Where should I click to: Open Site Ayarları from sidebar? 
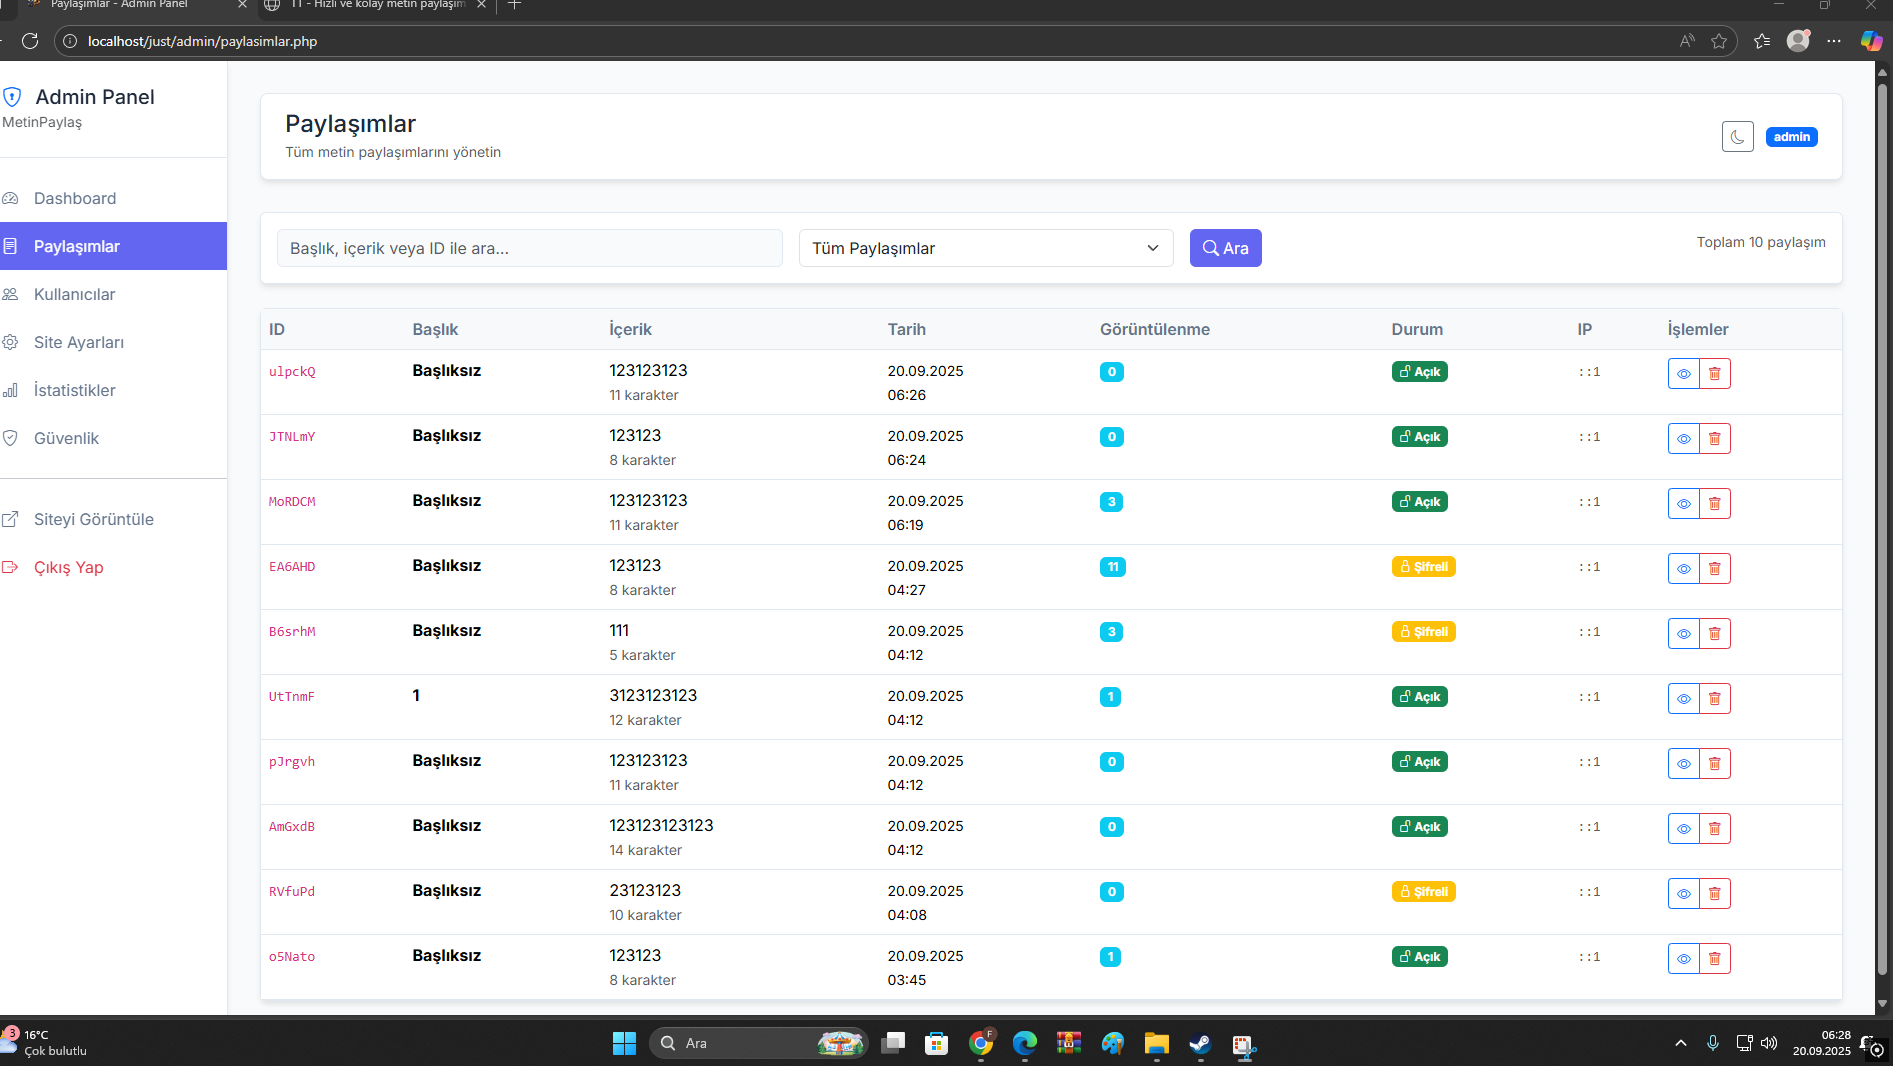click(79, 342)
